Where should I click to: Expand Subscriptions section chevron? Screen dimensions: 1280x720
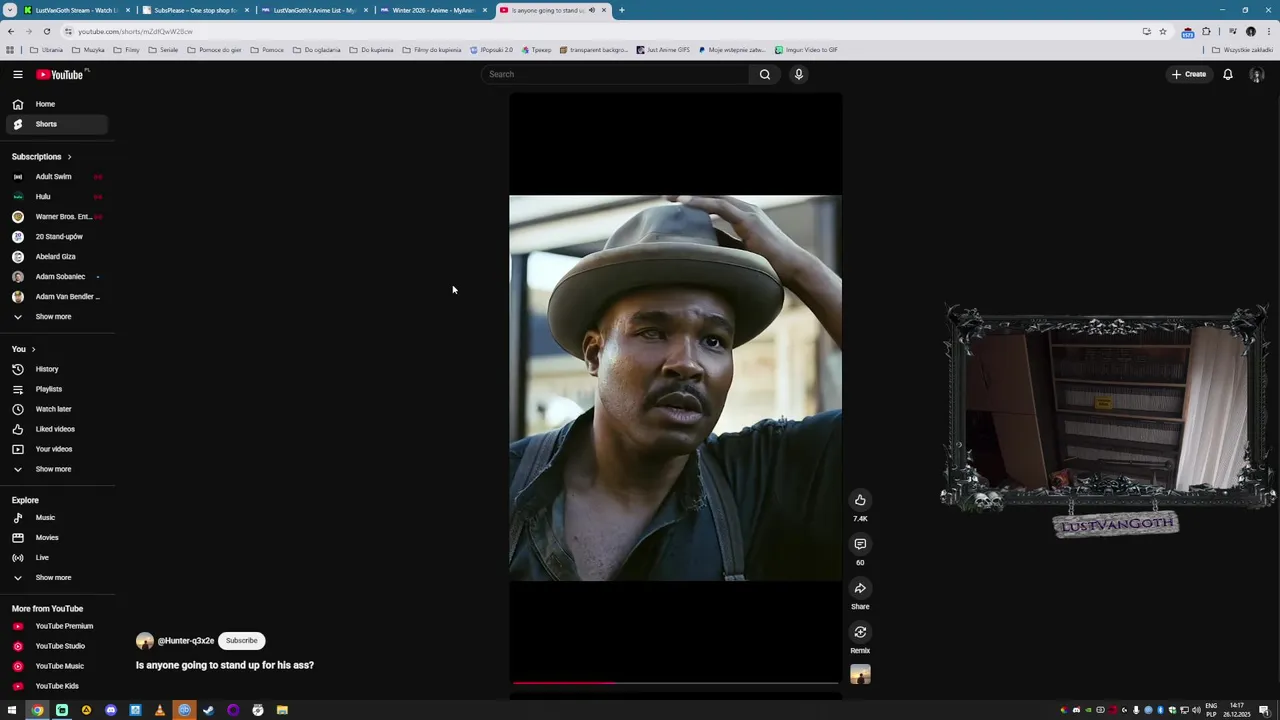click(x=69, y=157)
